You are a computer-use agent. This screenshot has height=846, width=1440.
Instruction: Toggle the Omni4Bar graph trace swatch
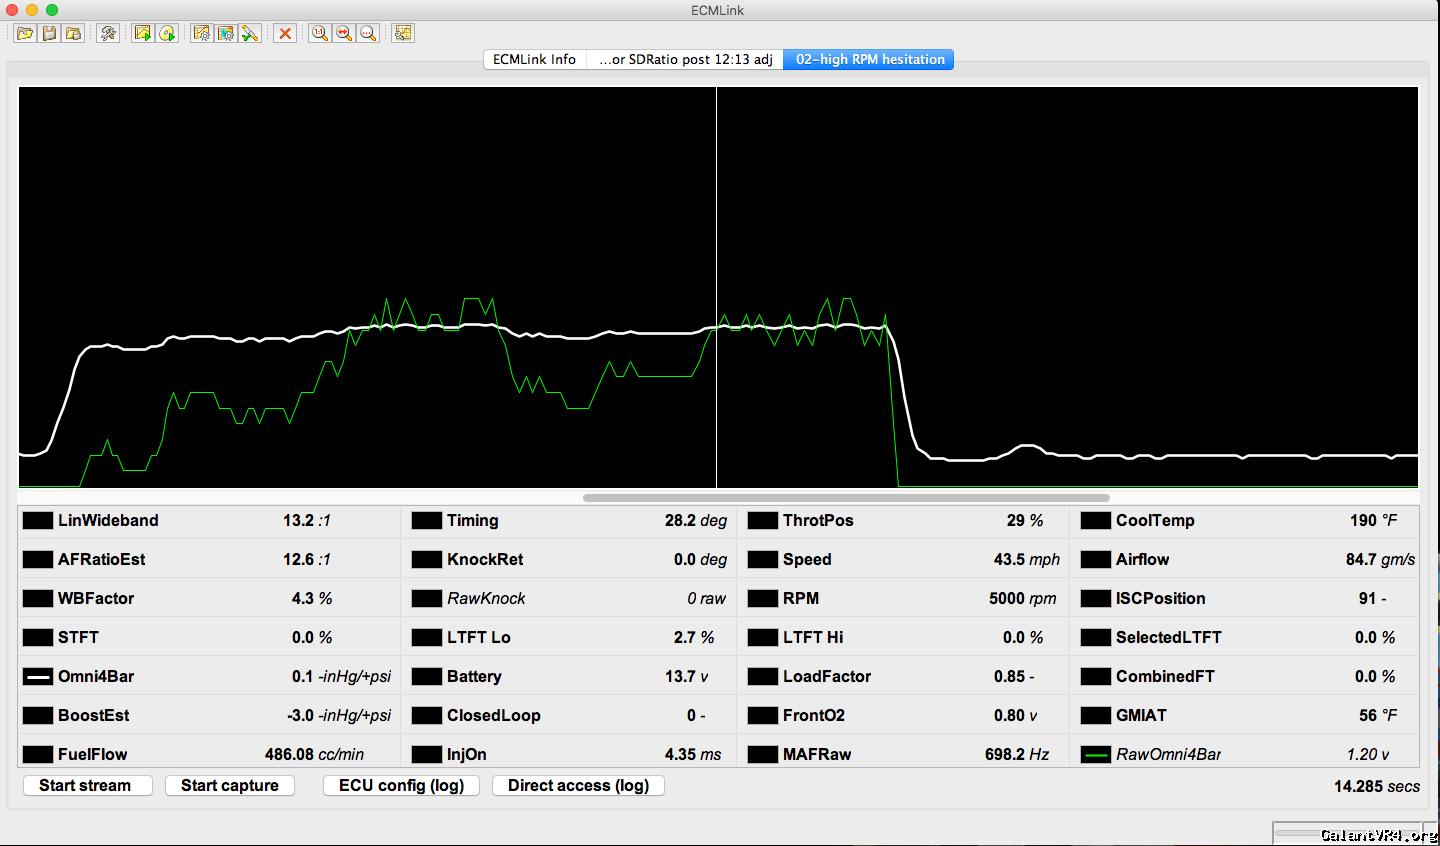(38, 677)
